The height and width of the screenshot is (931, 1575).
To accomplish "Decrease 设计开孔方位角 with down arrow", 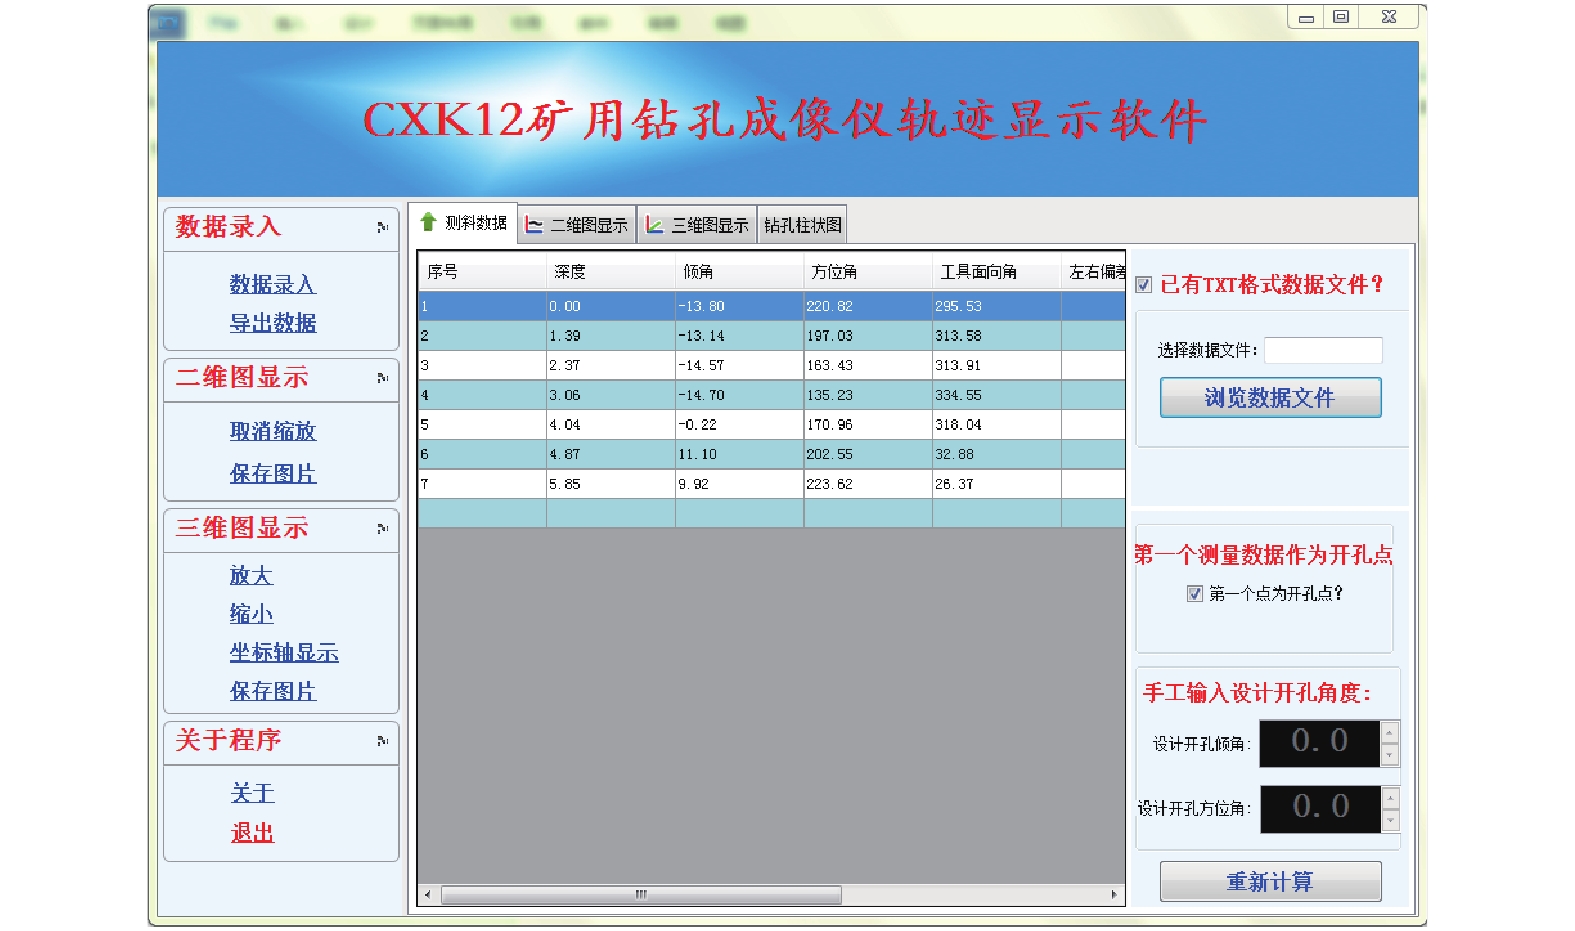I will click(x=1390, y=820).
